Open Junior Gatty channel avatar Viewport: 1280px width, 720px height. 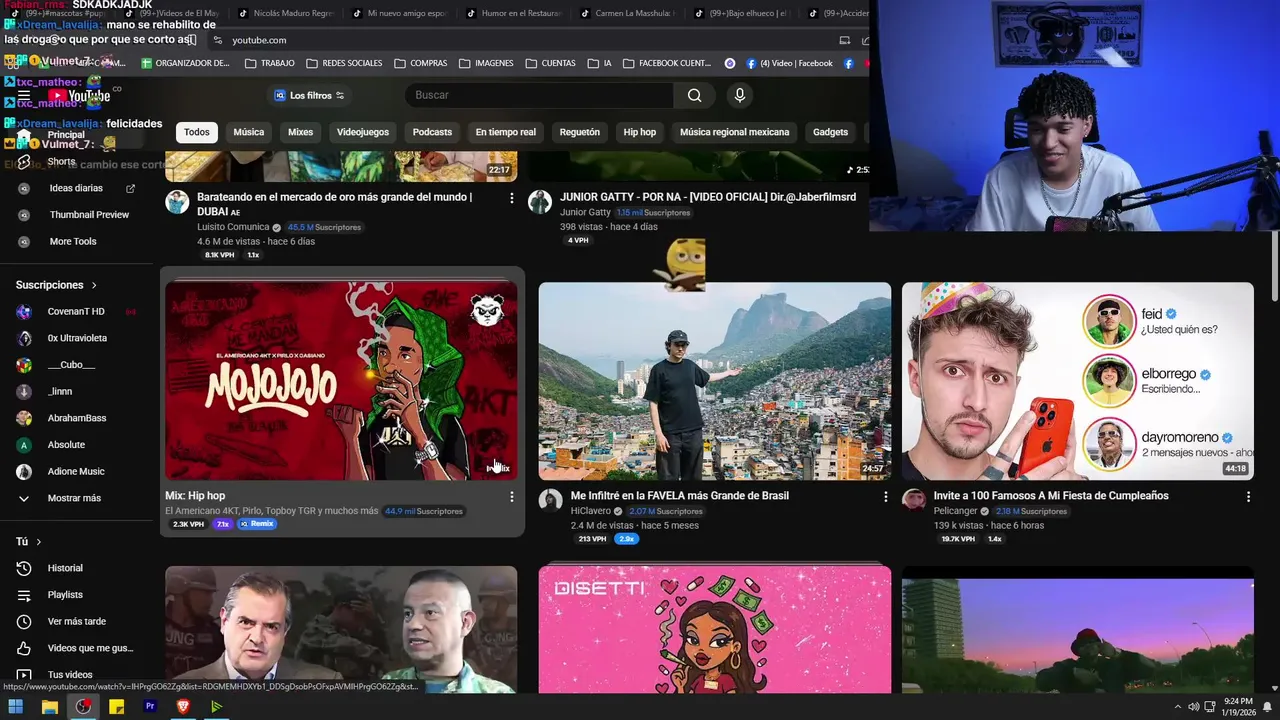tap(540, 202)
